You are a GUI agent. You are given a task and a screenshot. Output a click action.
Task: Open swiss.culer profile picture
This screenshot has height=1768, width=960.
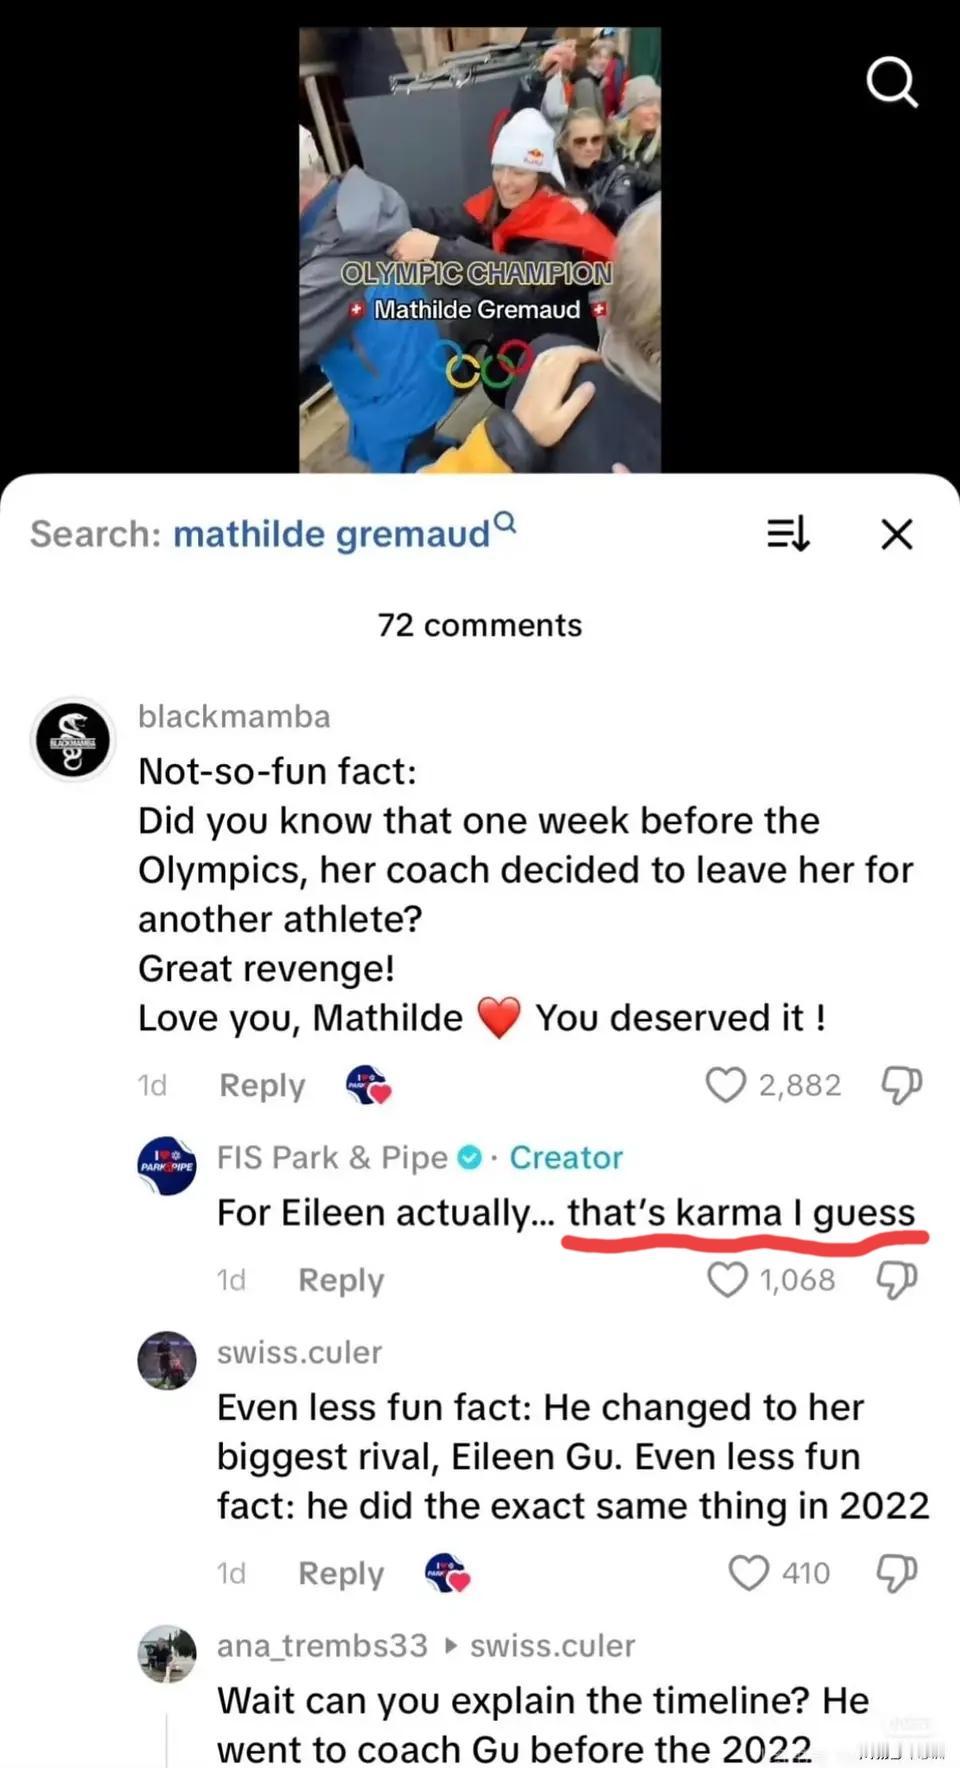(x=166, y=1360)
